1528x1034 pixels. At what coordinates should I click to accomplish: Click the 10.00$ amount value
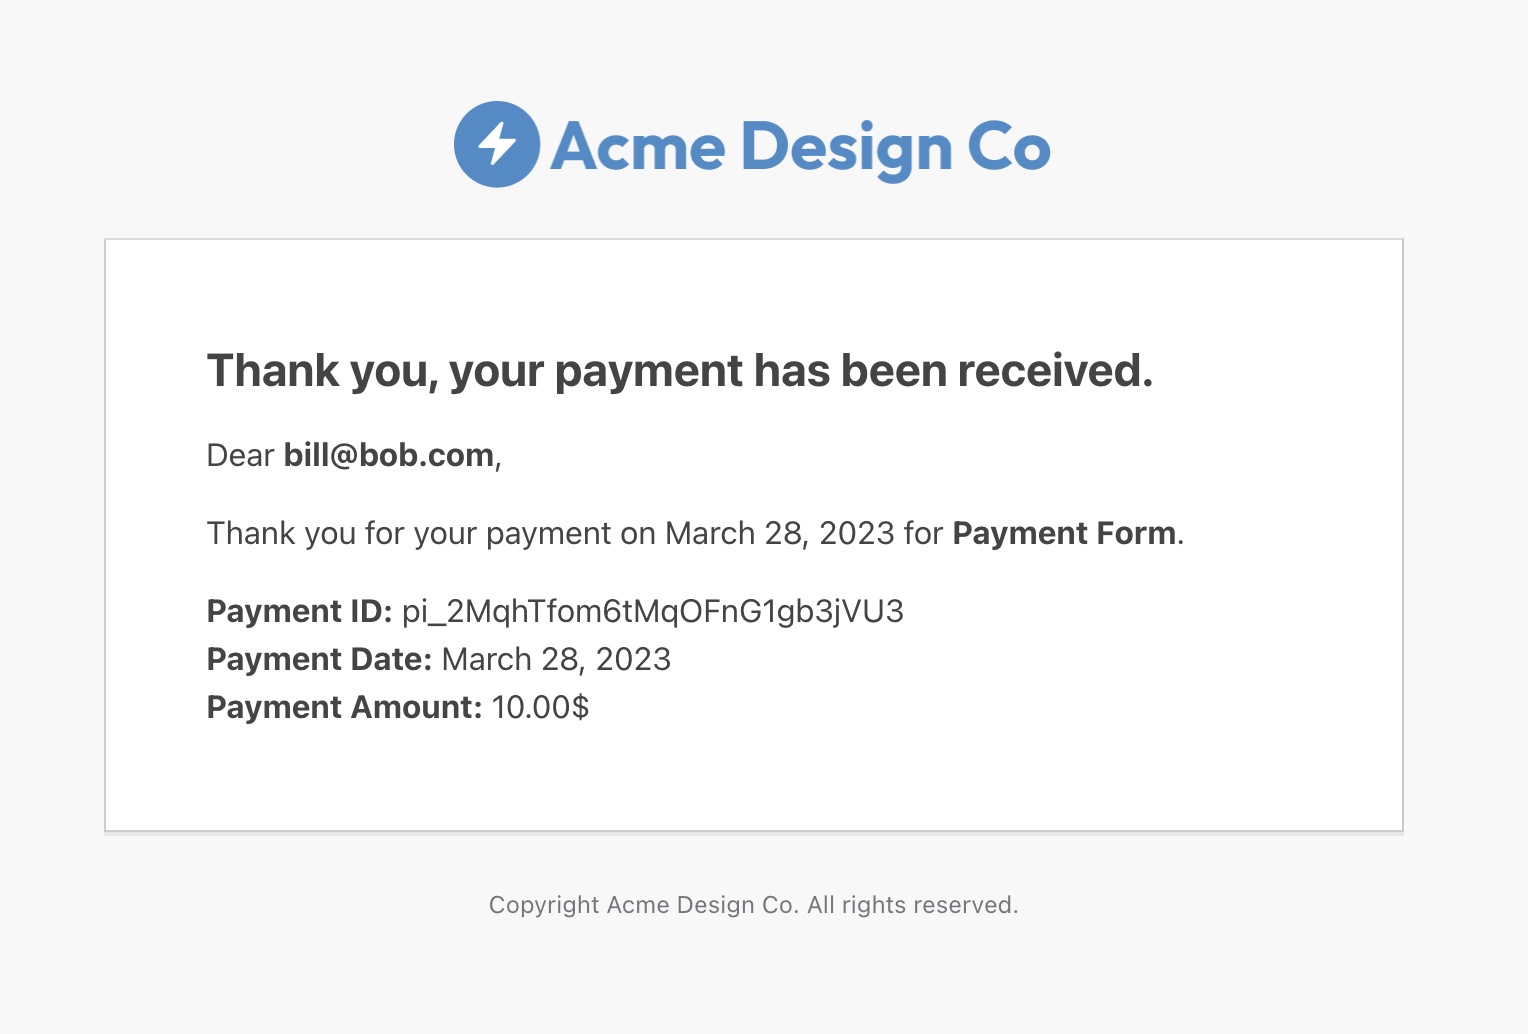(540, 707)
